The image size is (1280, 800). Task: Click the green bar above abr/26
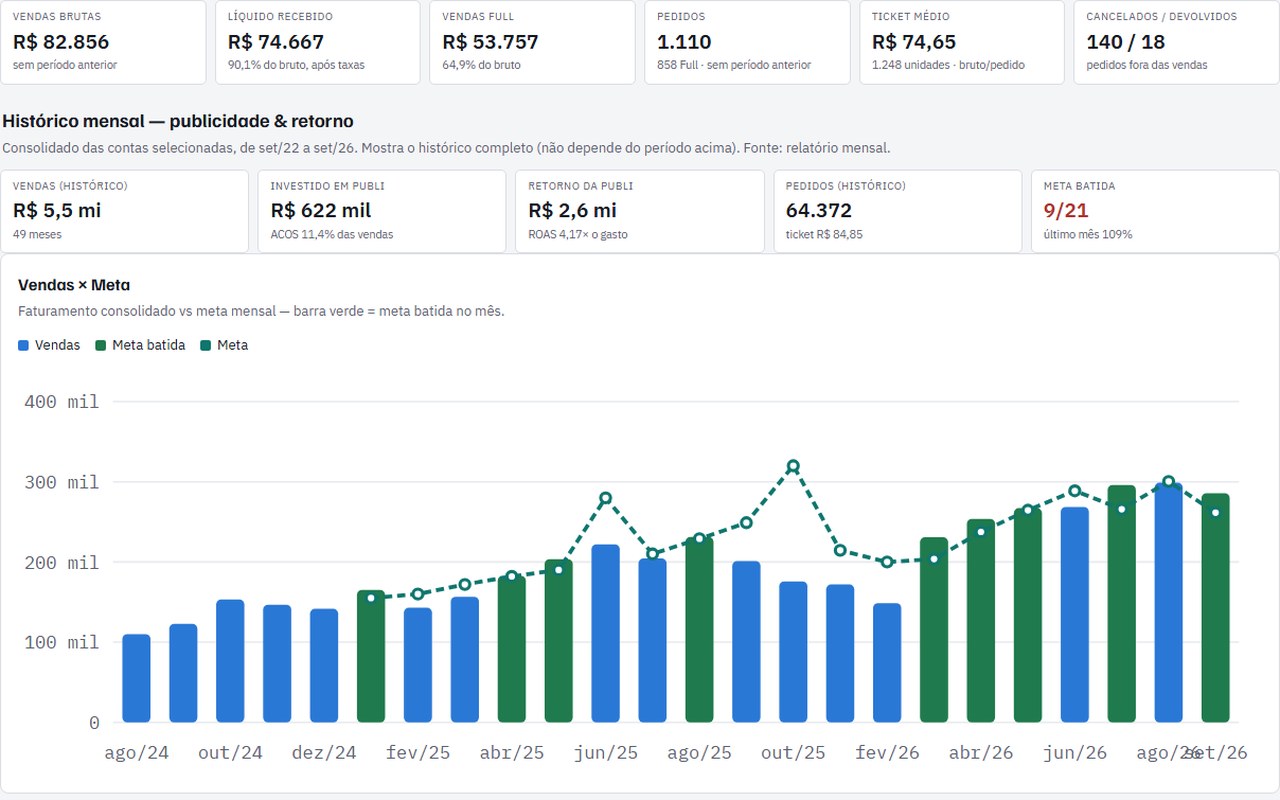981,620
